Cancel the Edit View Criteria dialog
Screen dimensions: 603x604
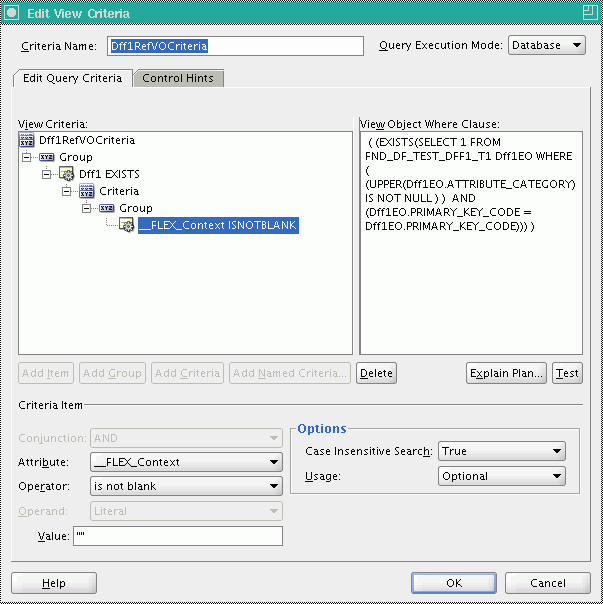pyautogui.click(x=548, y=583)
